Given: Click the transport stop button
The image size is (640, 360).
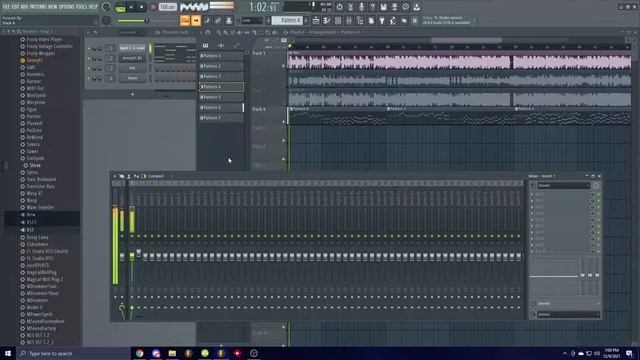Looking at the screenshot, I should tap(142, 7).
